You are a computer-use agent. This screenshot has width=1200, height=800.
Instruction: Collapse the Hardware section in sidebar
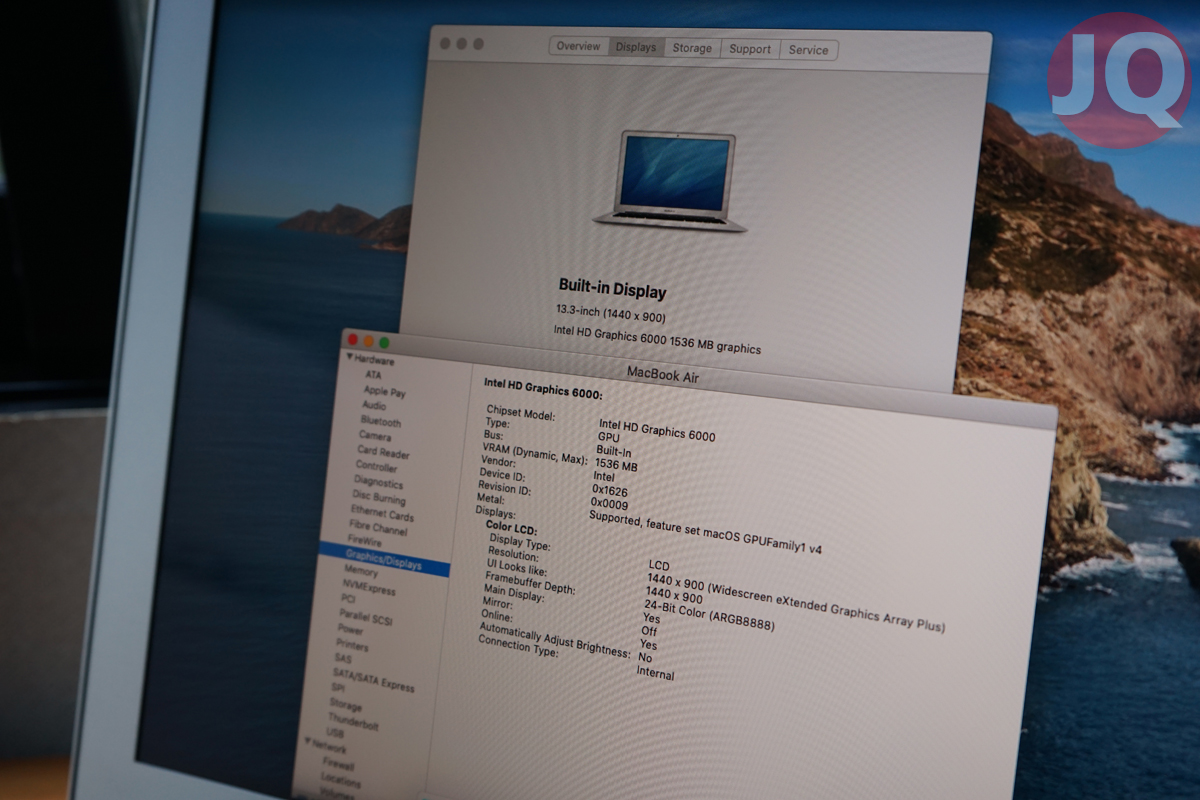pos(350,357)
